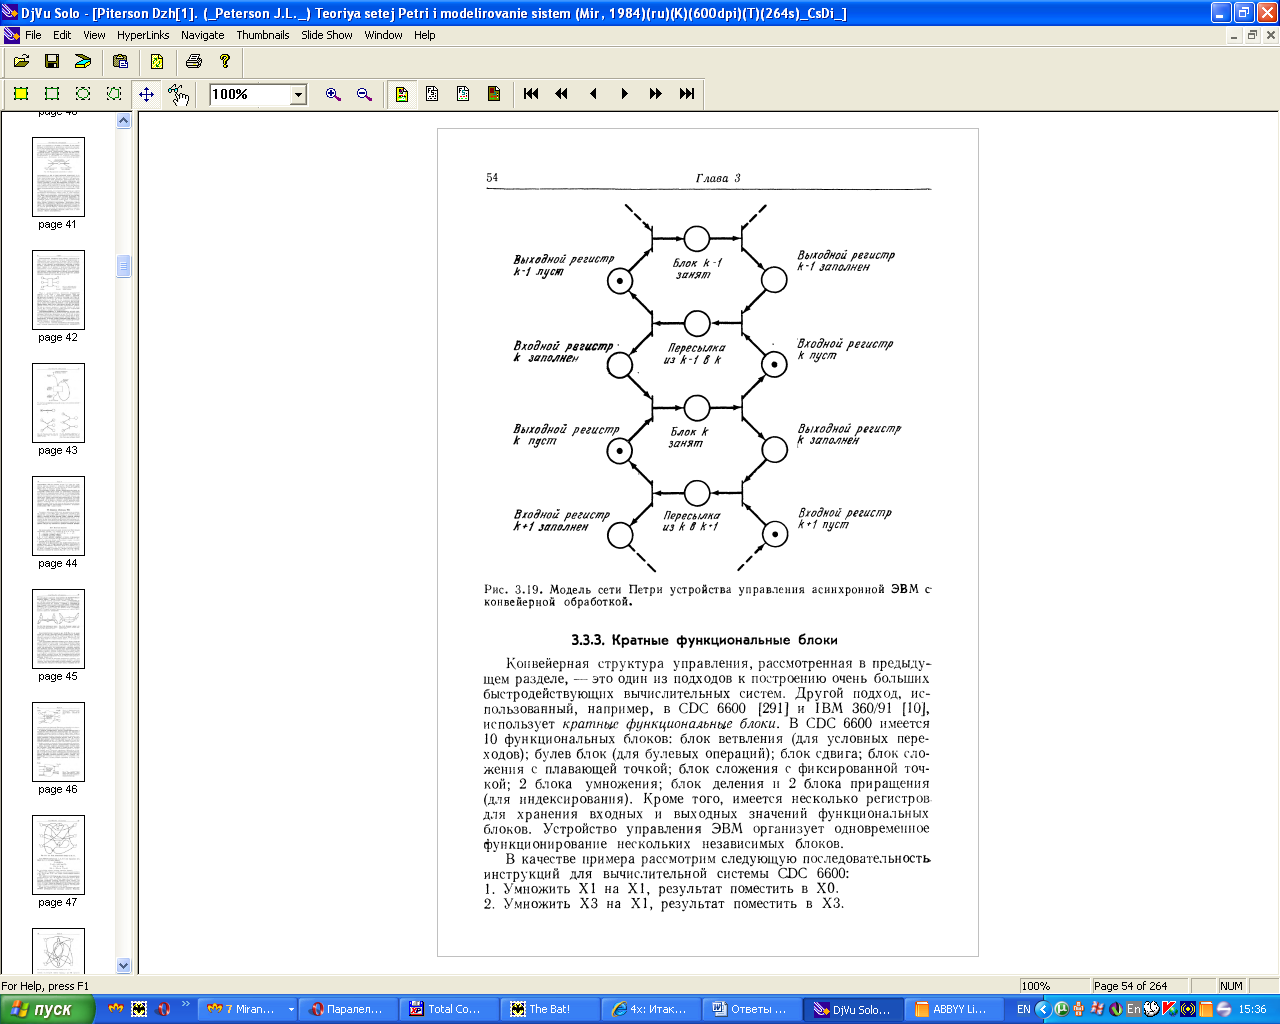
Task: Select the polygon hyperlink tool
Action: coord(114,94)
